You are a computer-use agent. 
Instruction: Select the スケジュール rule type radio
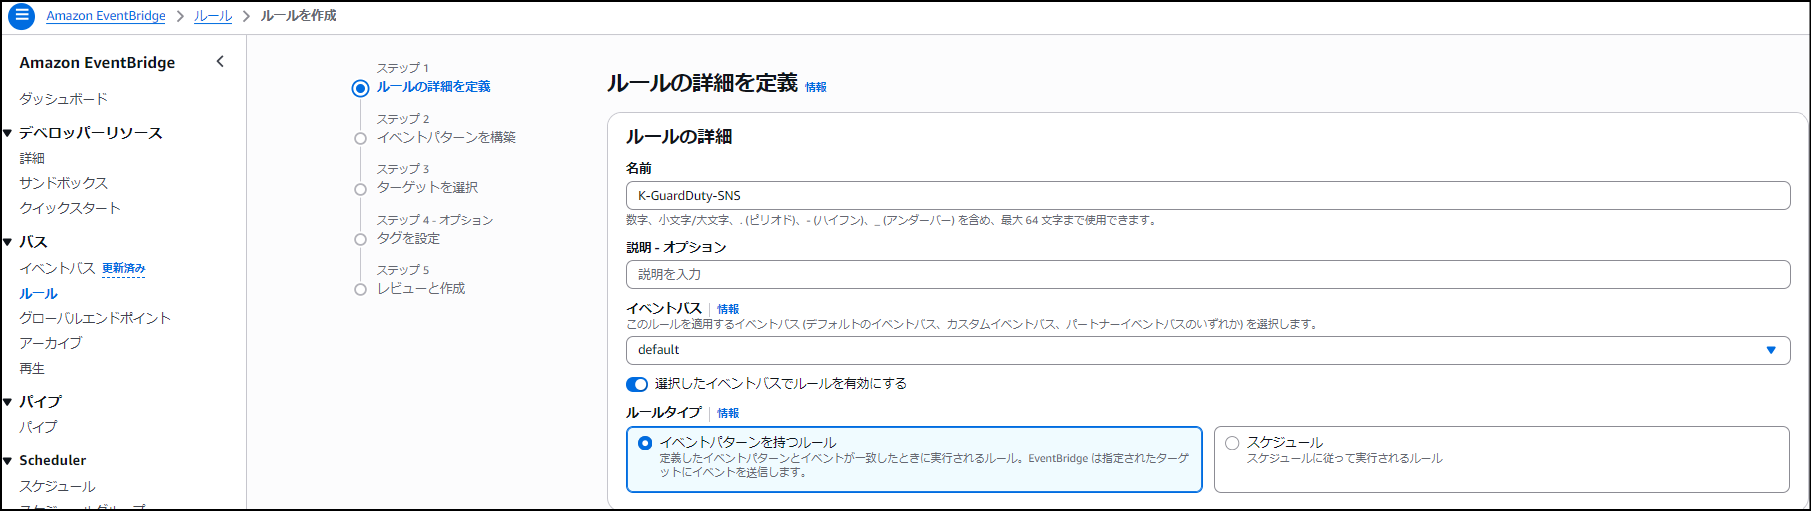coord(1232,443)
